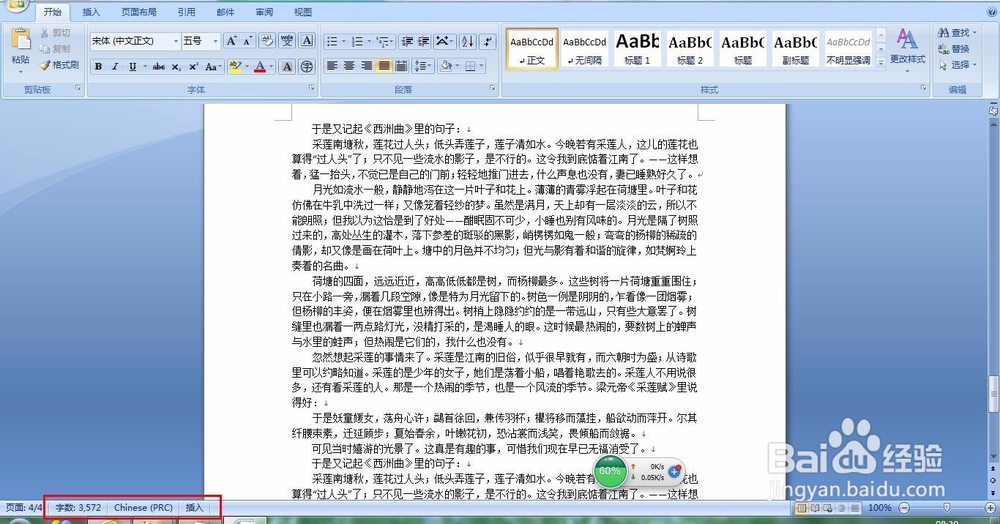This screenshot has height=524, width=1000.
Task: Toggle subscript formatting
Action: (176, 66)
